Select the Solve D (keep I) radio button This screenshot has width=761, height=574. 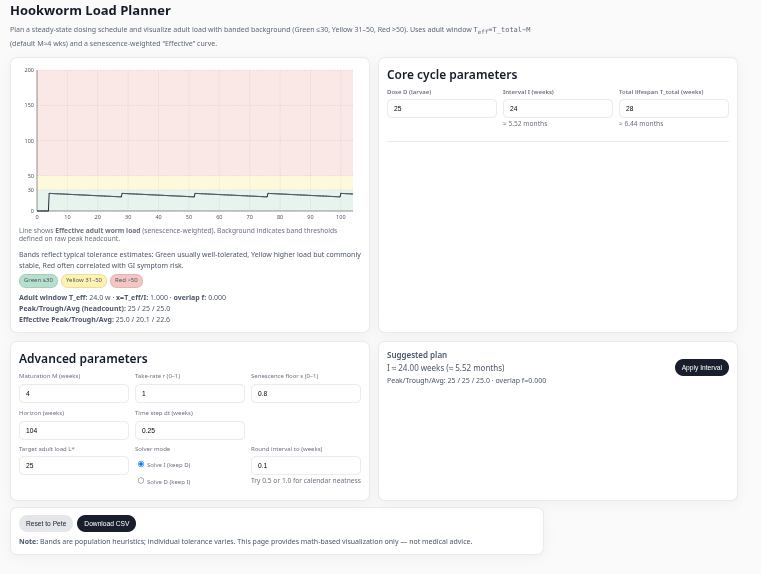click(x=141, y=481)
